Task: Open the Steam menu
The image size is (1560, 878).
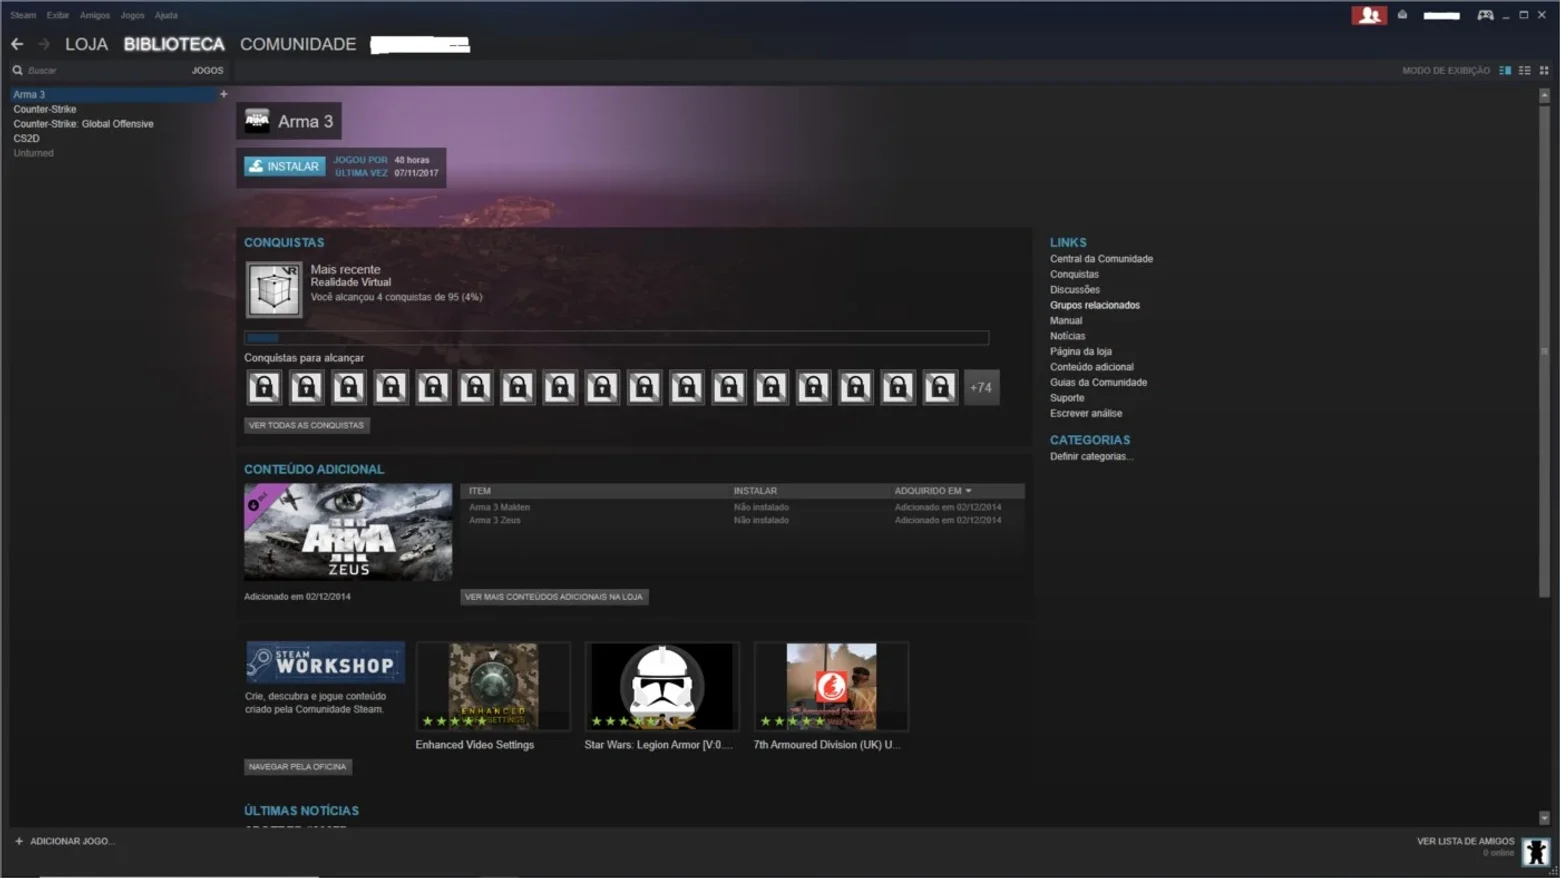Action: click(23, 15)
